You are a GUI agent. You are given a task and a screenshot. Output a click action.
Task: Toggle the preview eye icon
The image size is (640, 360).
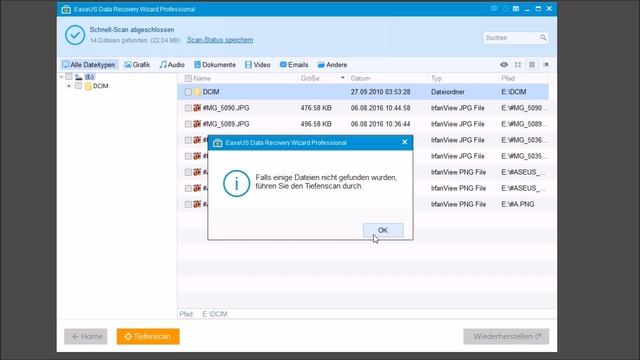pyautogui.click(x=504, y=64)
